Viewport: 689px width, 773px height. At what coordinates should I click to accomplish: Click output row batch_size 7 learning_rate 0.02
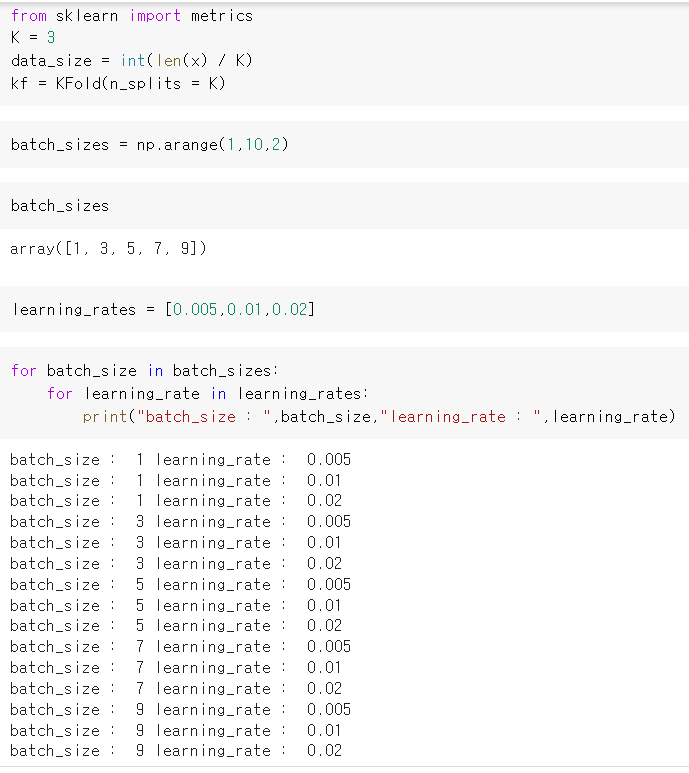[176, 689]
